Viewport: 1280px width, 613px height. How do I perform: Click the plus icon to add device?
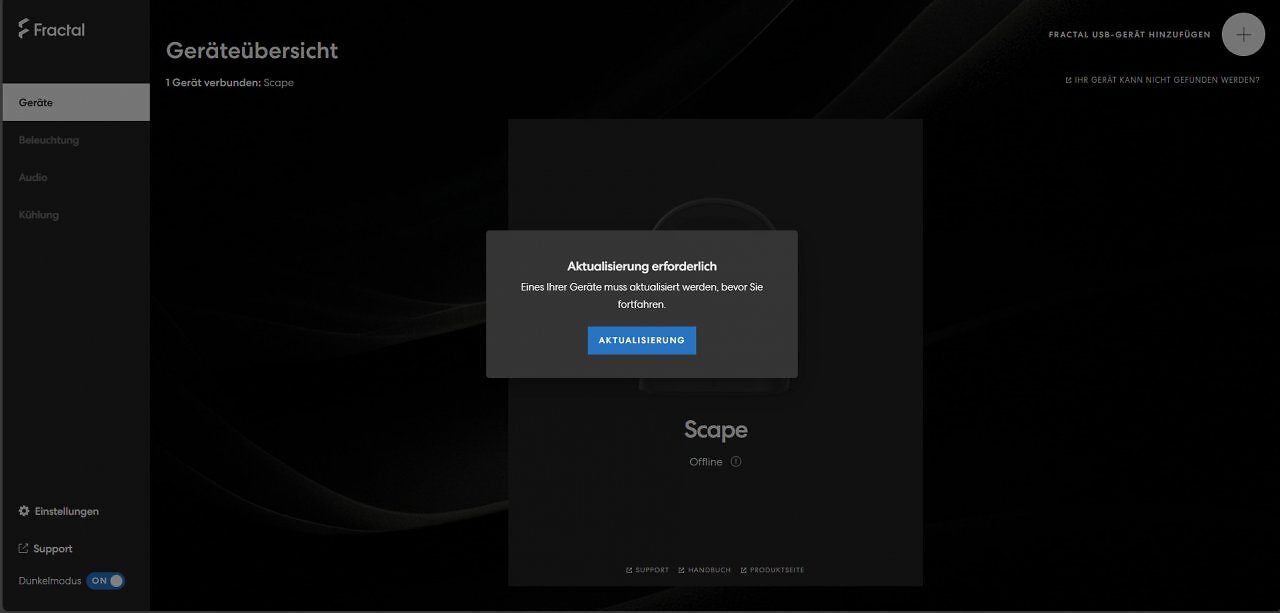click(1243, 34)
